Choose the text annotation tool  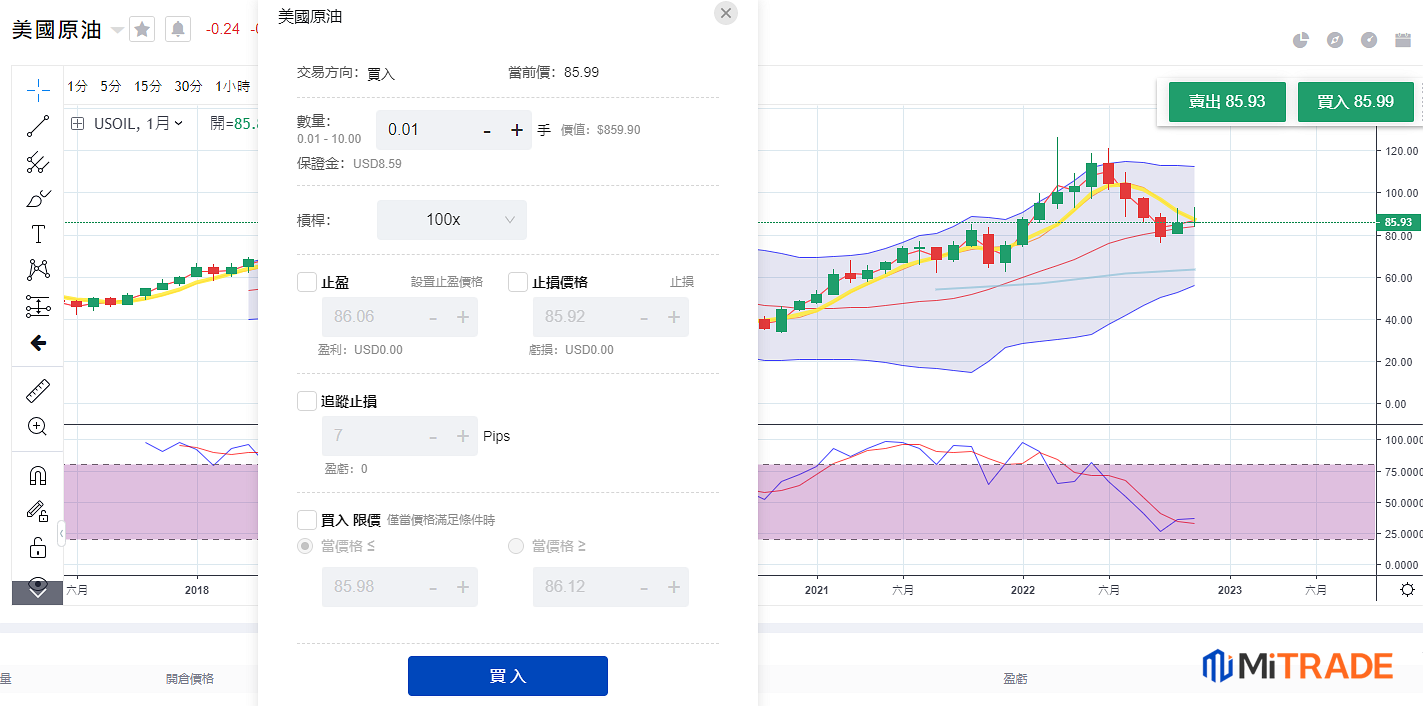click(x=38, y=234)
